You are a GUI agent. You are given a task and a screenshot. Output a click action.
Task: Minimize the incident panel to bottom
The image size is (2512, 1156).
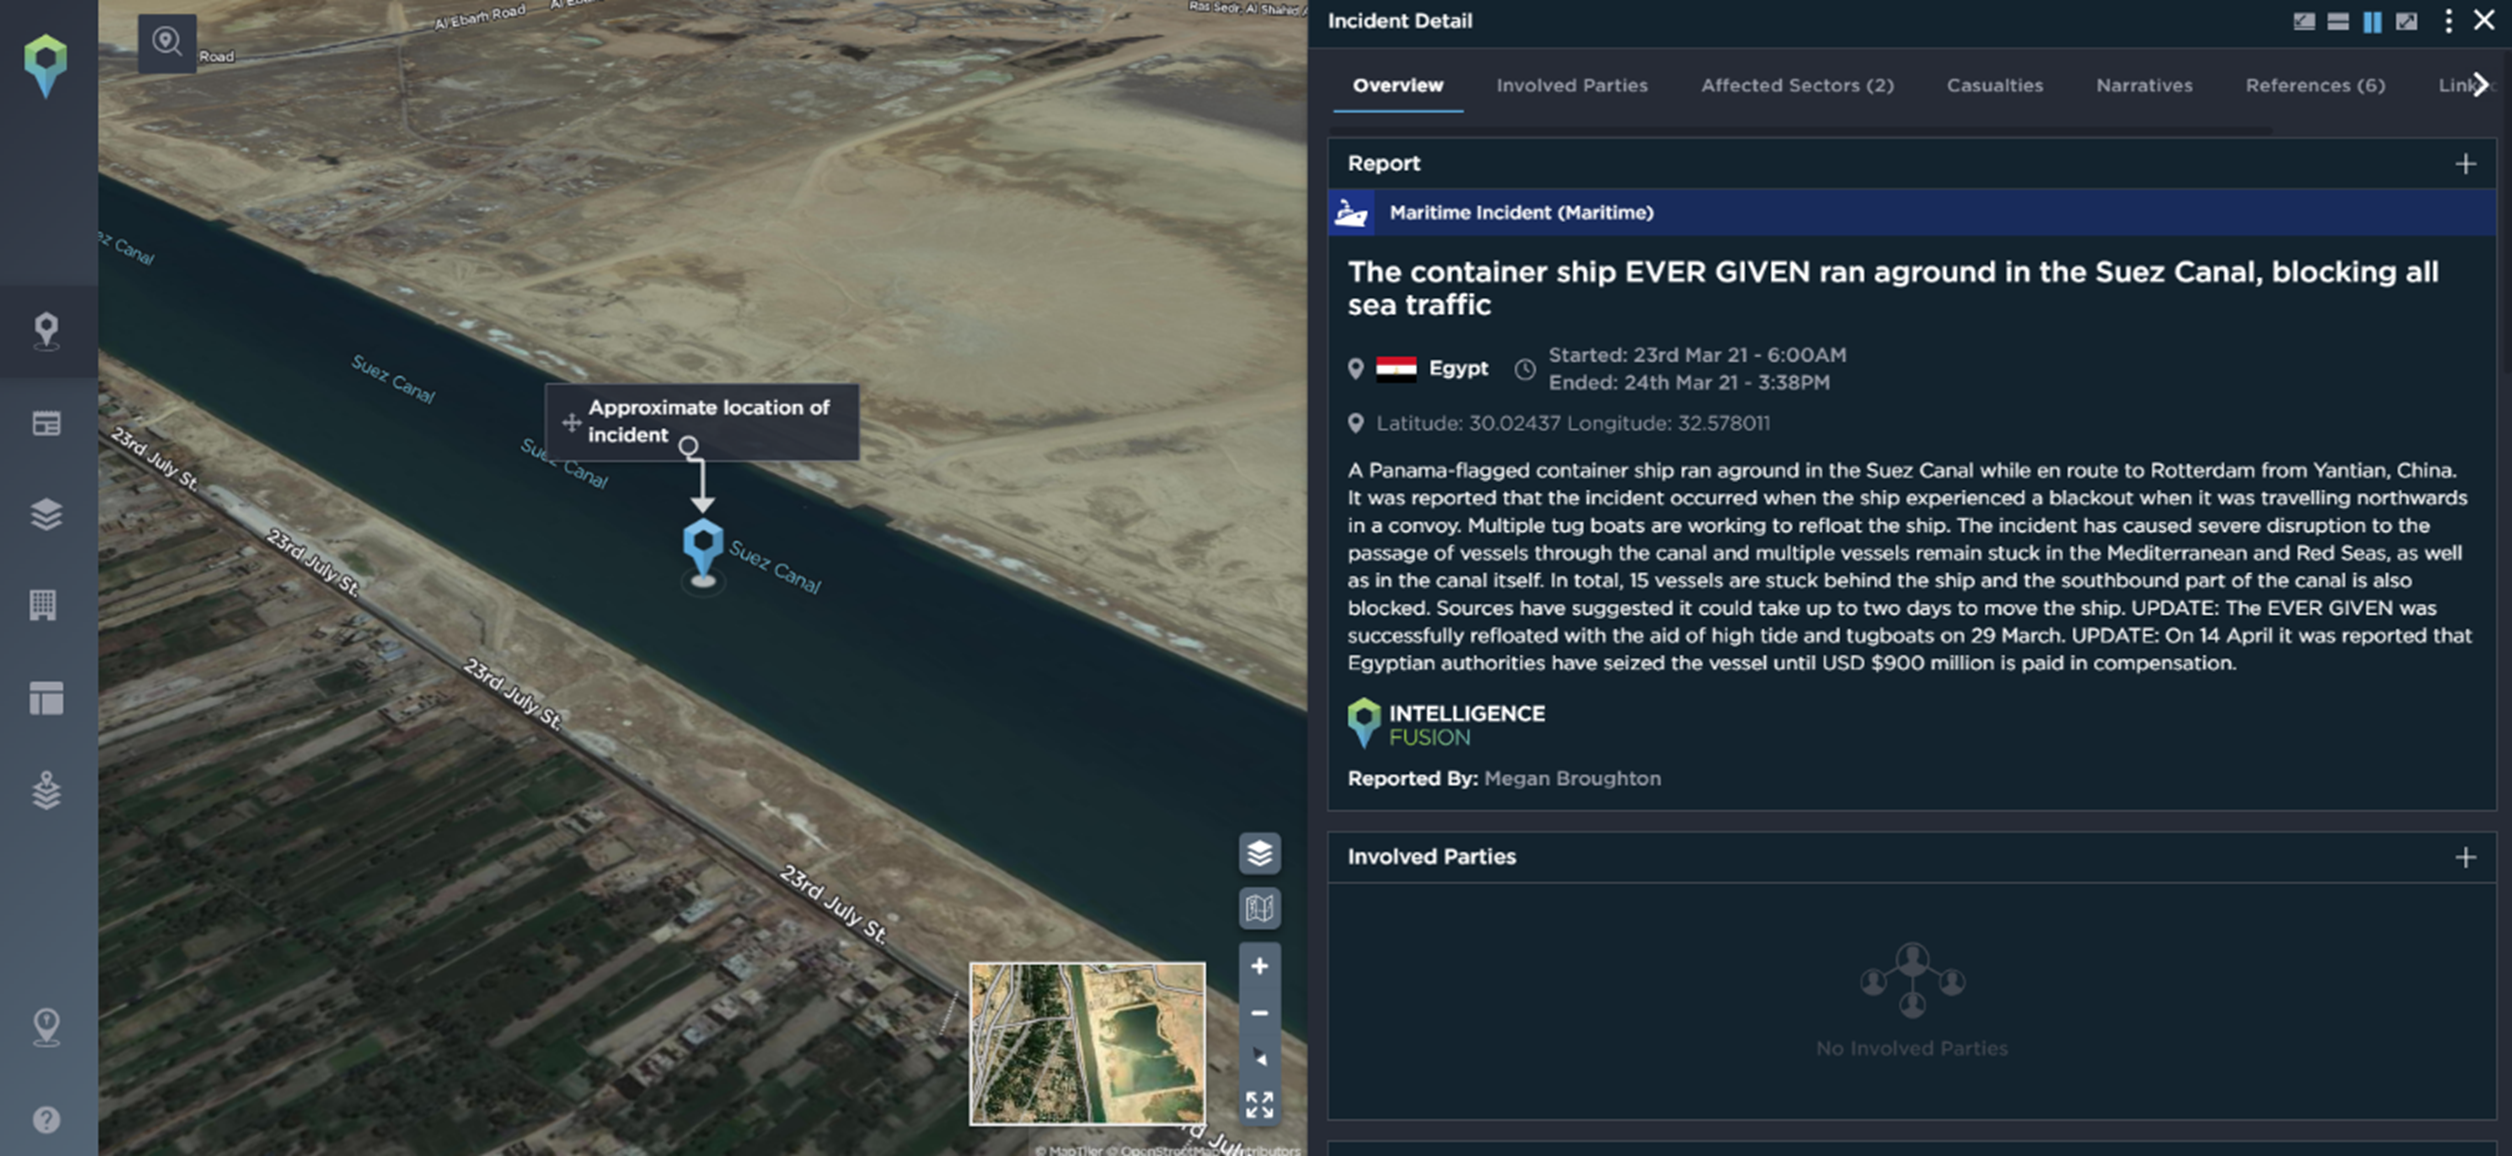pyautogui.click(x=2304, y=21)
